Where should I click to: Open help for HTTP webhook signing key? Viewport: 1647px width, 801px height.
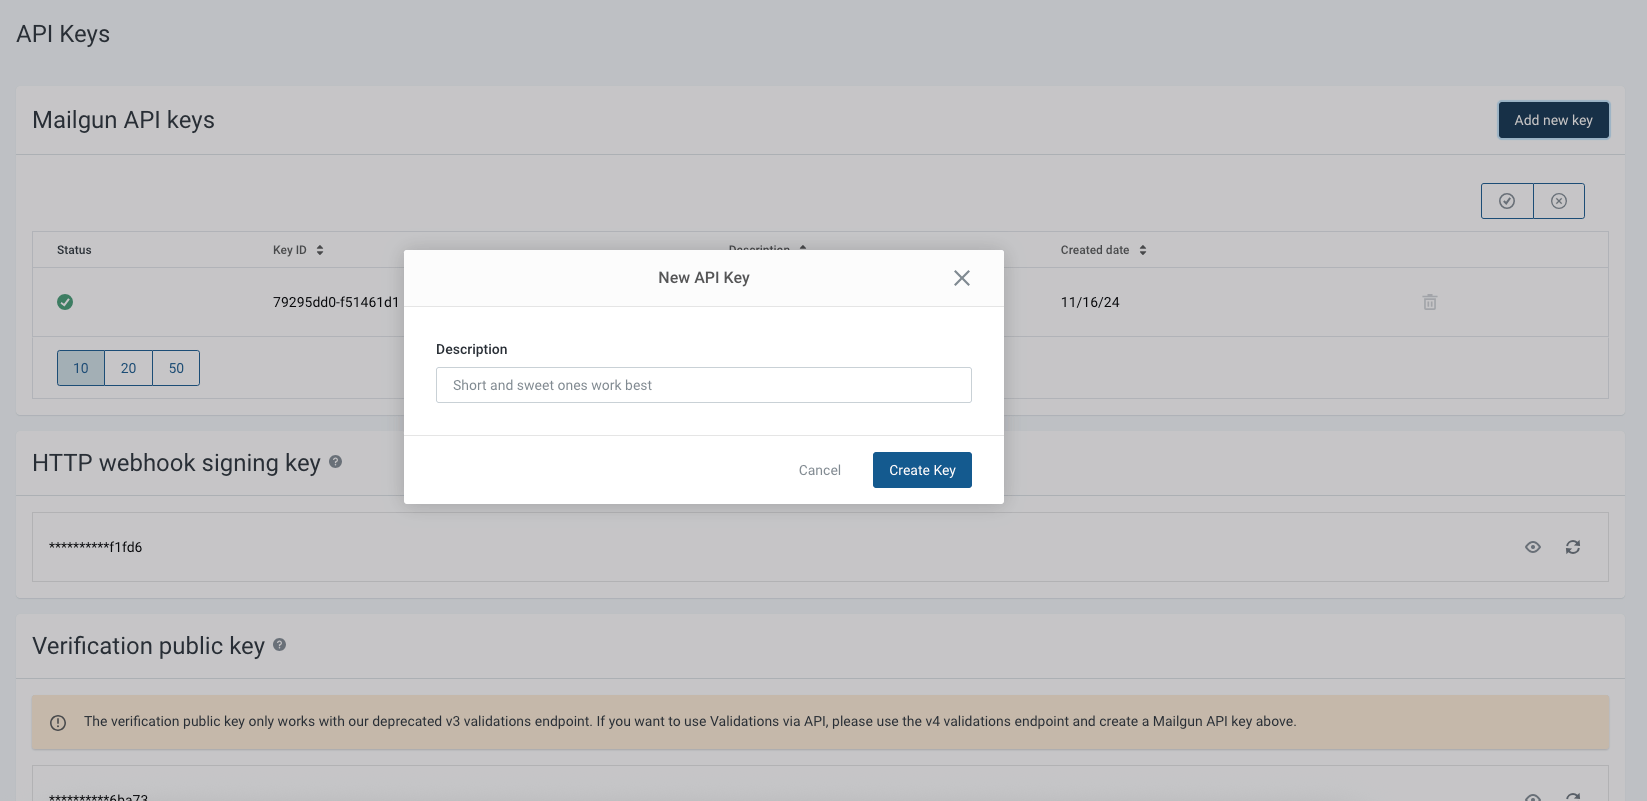336,462
